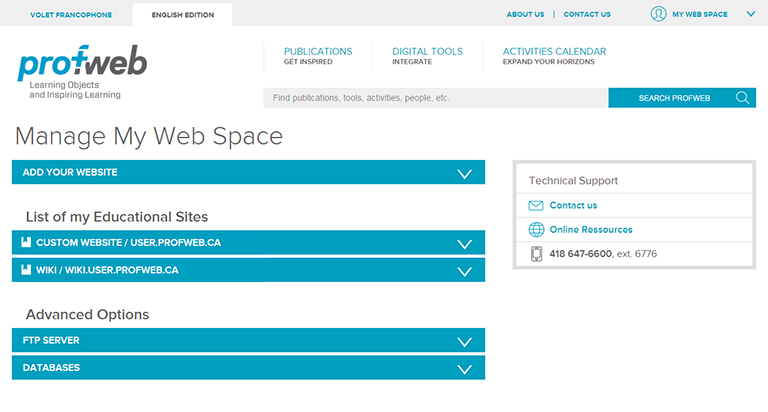Click the phone icon in Technical Support
Viewport: 768px width, 412px height.
pyautogui.click(x=536, y=254)
